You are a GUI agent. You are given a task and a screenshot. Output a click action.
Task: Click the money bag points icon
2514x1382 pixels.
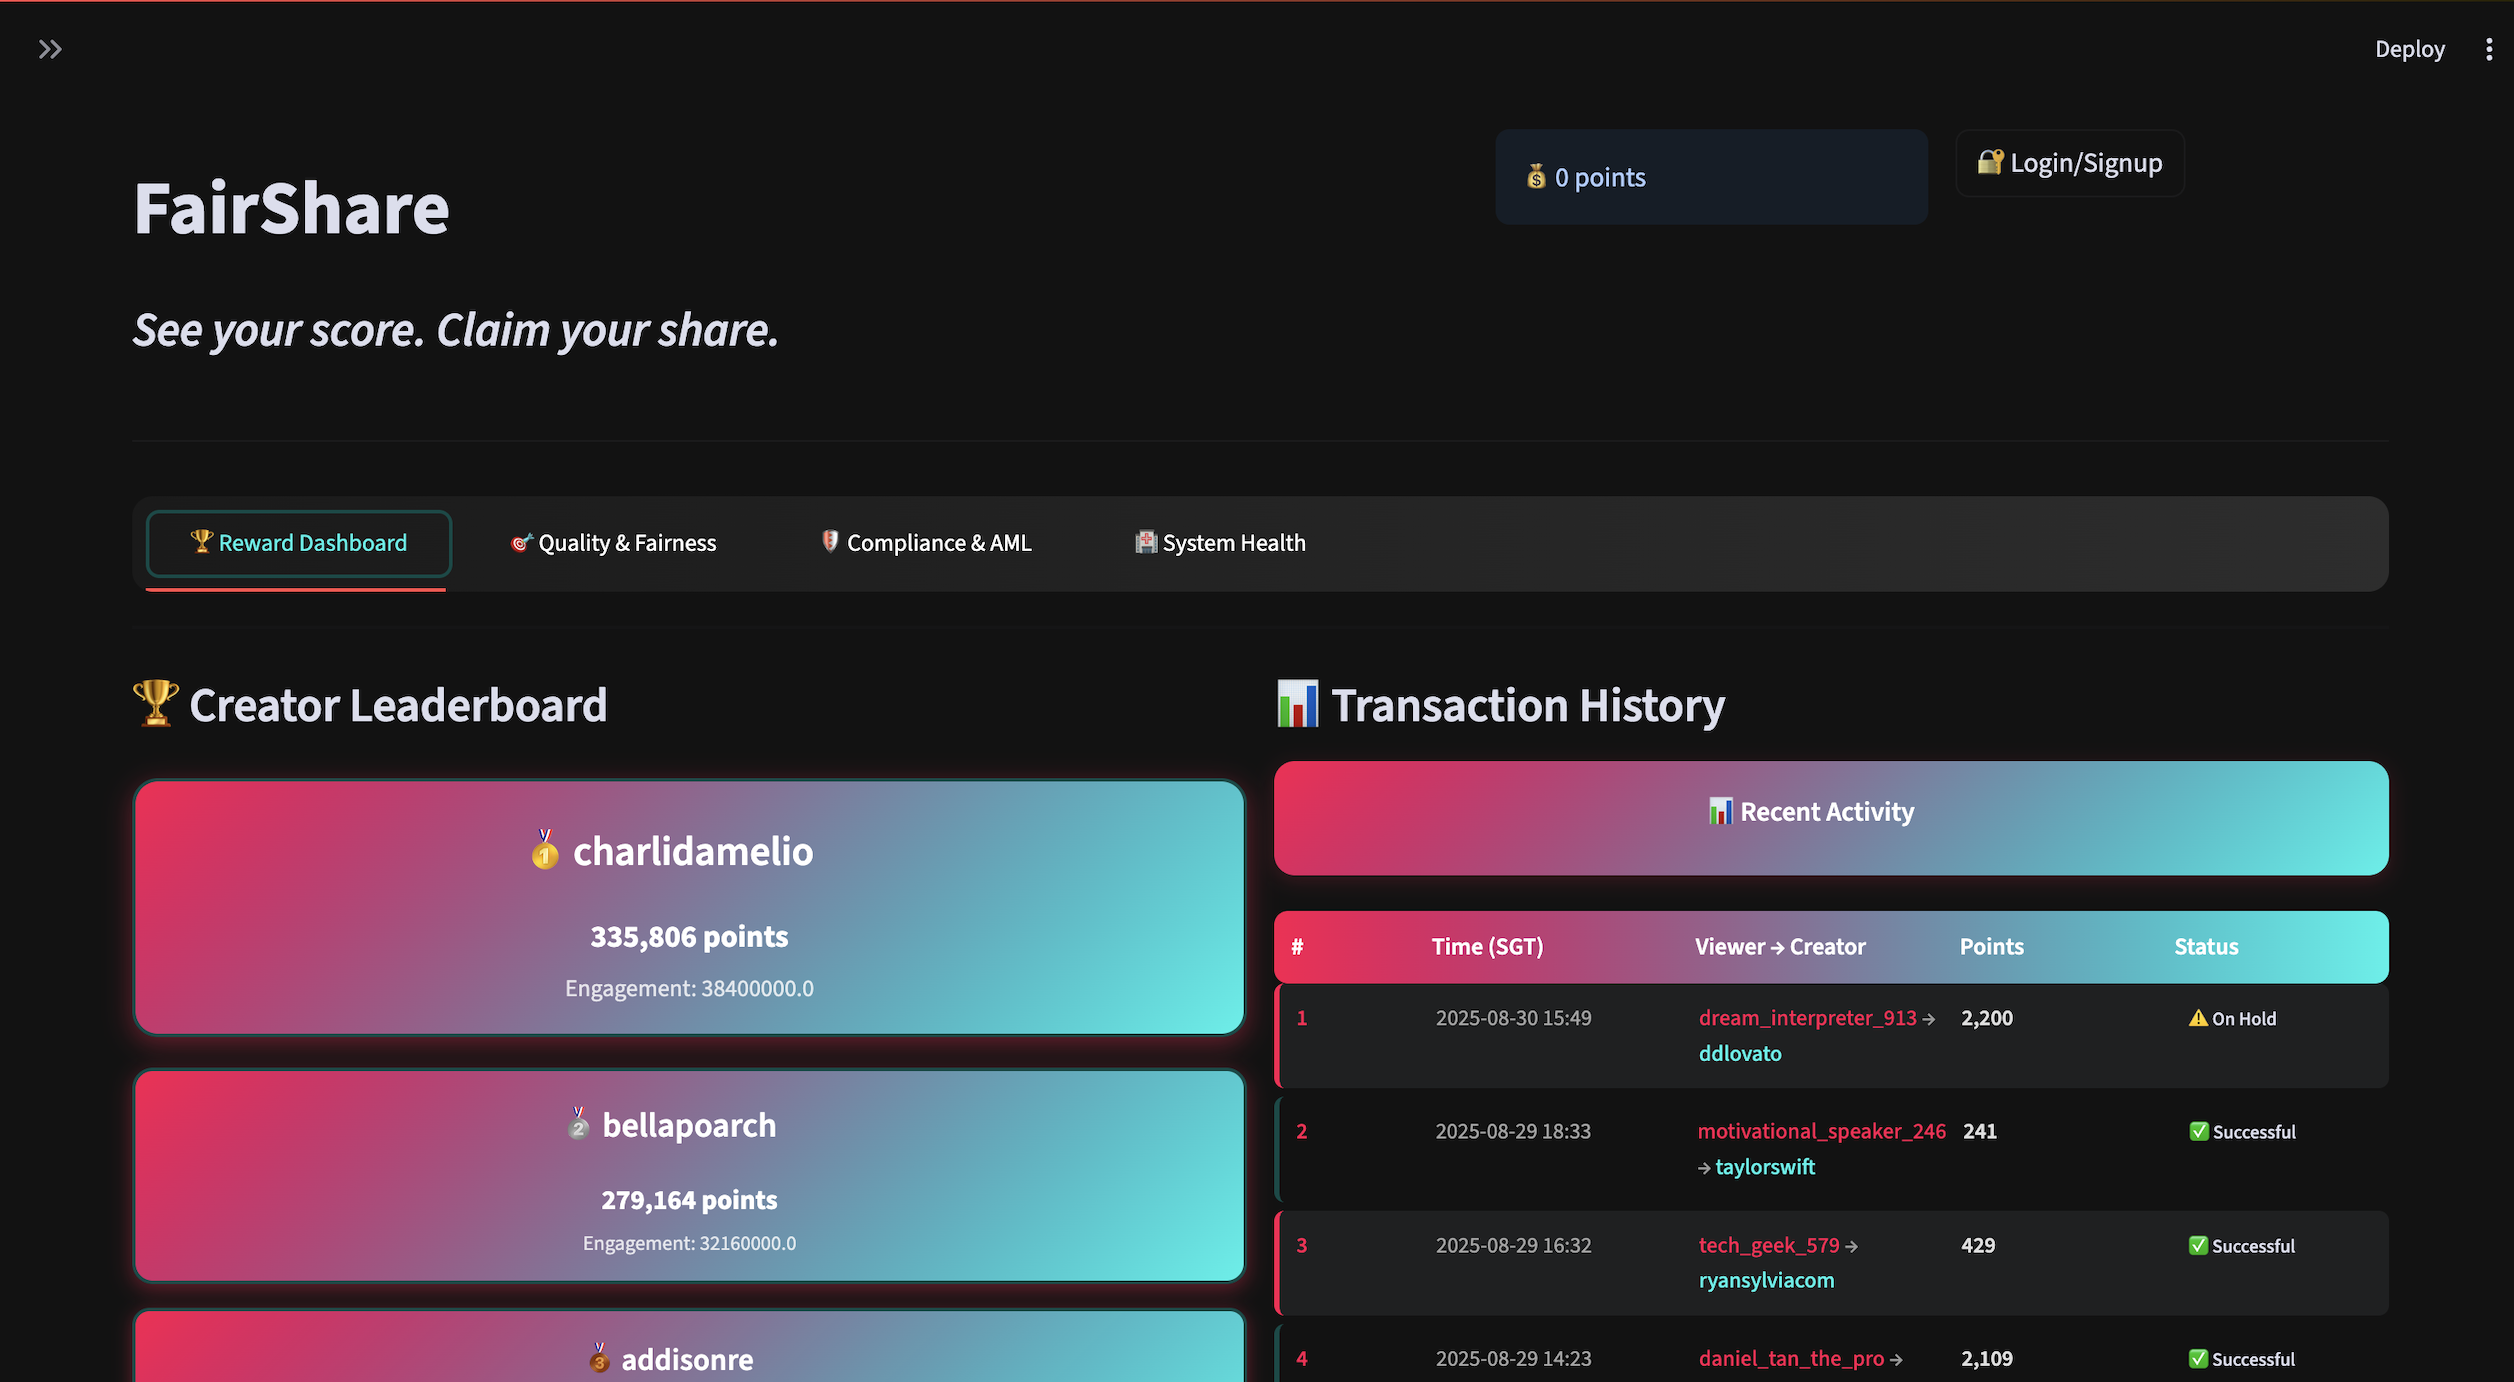[1536, 177]
